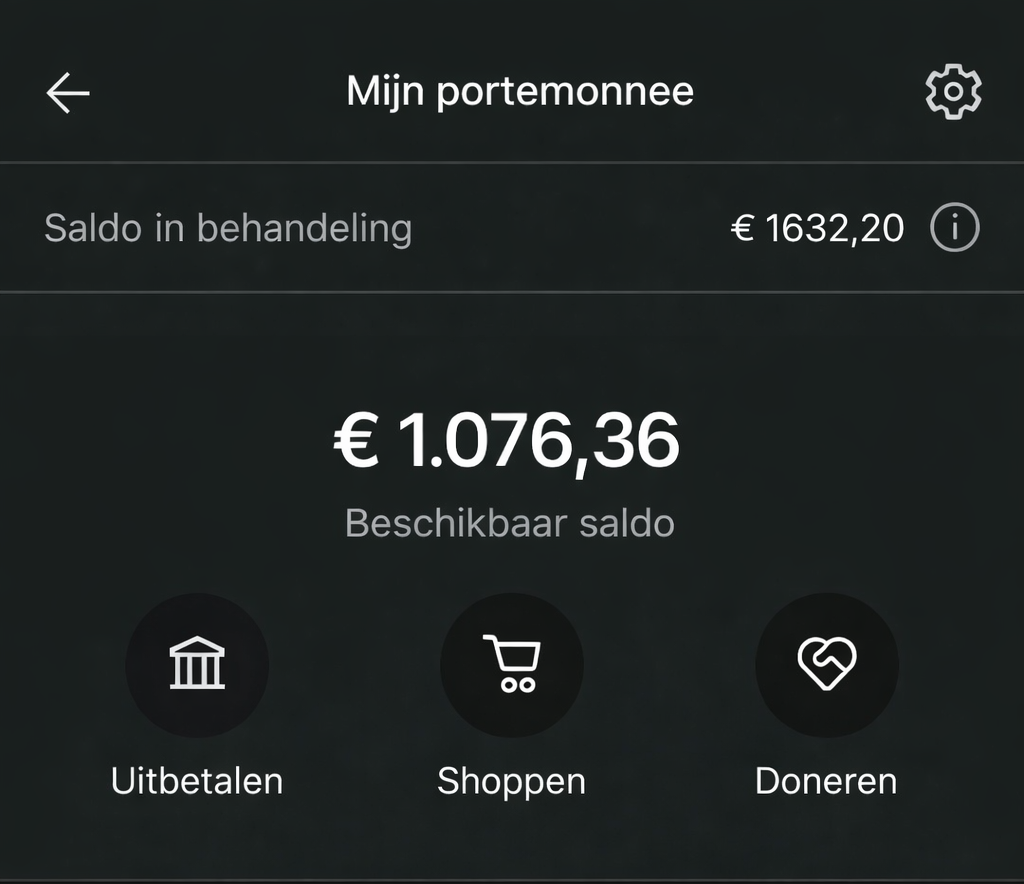Screen dimensions: 1024x884
Task: Click the Mijn portemonnee page title
Action: click(x=520, y=92)
